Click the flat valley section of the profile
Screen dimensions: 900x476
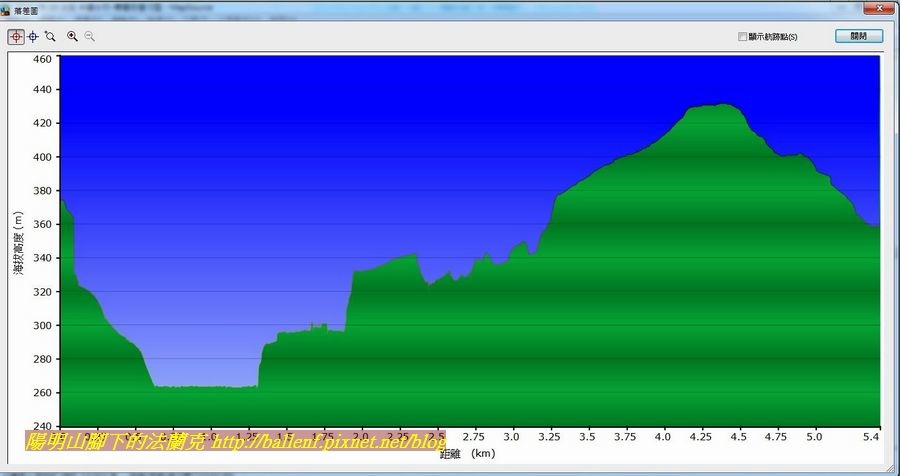coord(205,387)
